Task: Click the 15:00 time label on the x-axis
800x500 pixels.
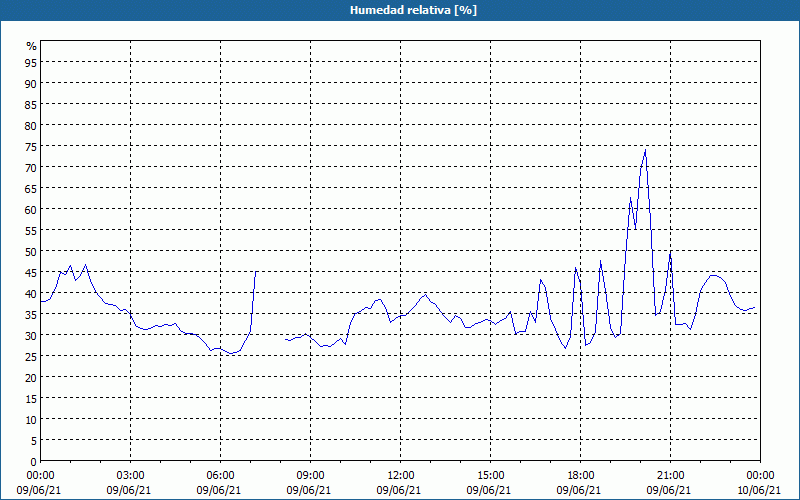Action: (x=490, y=476)
